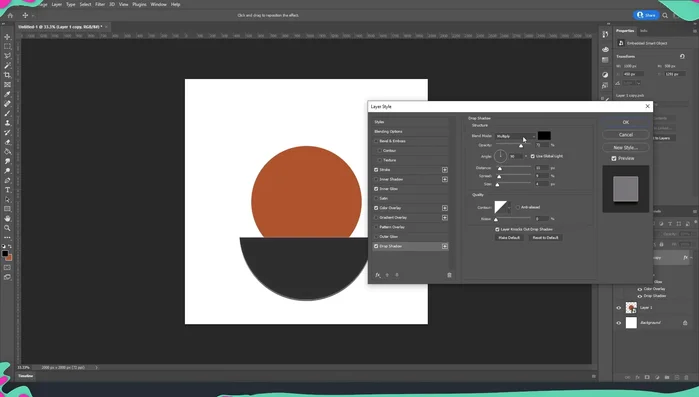Add another Drop Shadow with plus icon

[x=444, y=246]
